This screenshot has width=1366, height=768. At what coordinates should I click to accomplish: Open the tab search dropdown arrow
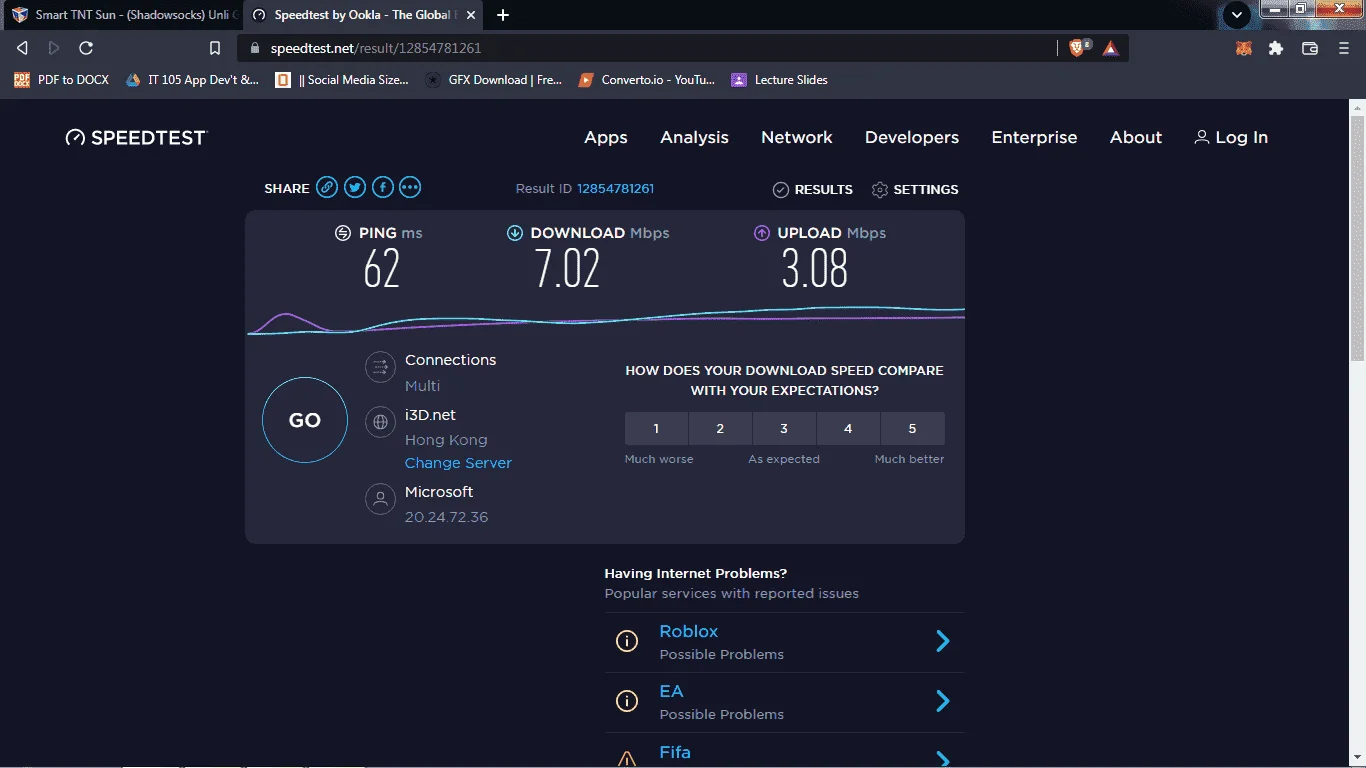point(1237,15)
